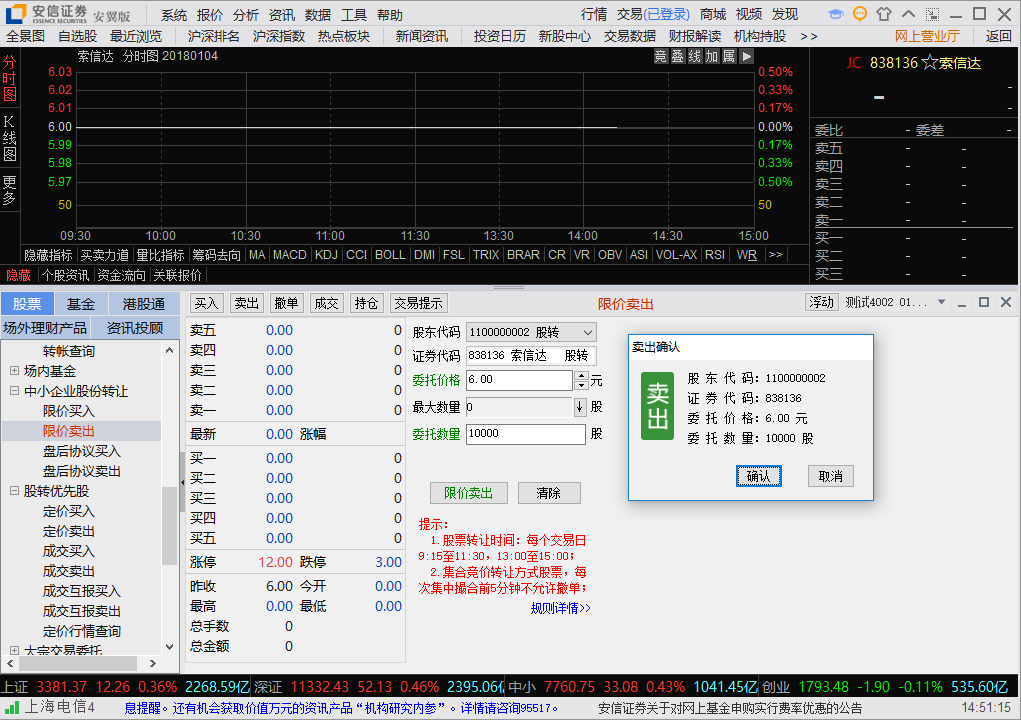Viewport: 1021px width, 720px height.
Task: Switch to the 基金 tab
Action: [x=81, y=304]
